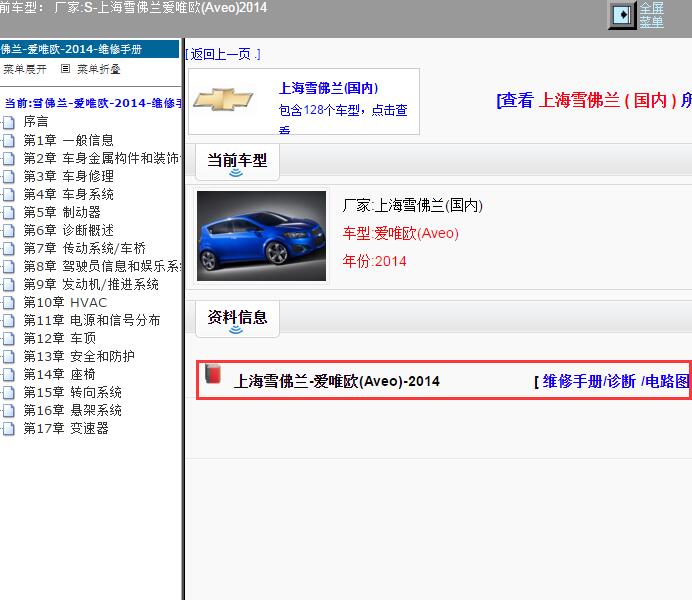Click the fullscreen menu toggle icon

(x=622, y=15)
